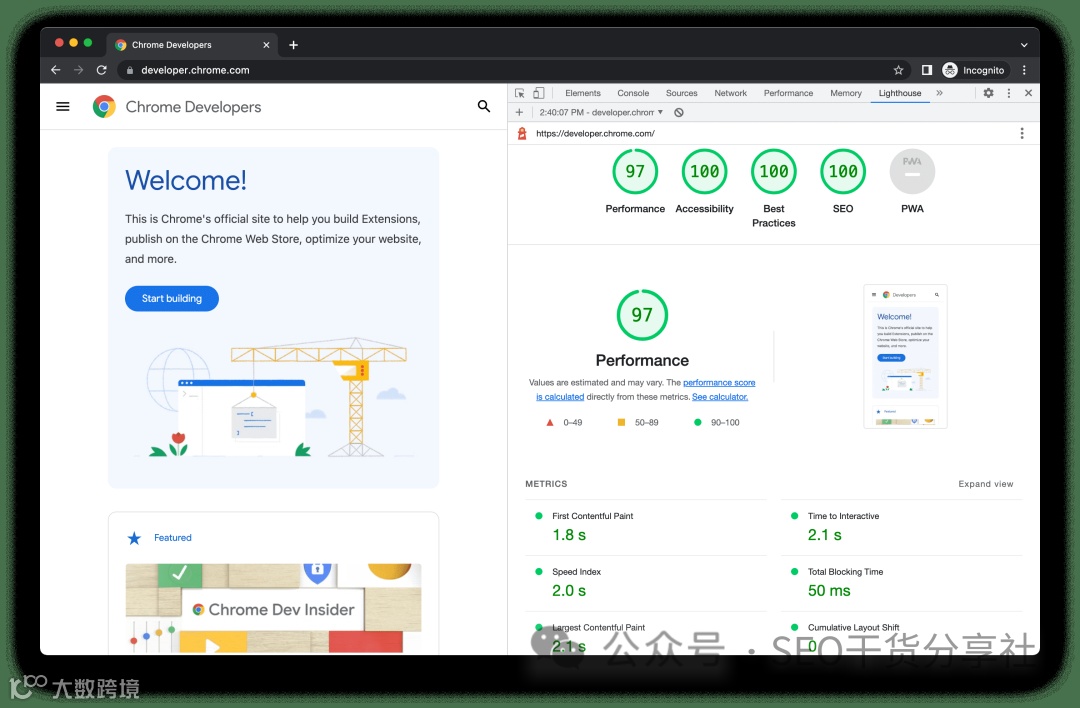Click the 0–49 red legend entry
This screenshot has height=708, width=1080.
564,422
